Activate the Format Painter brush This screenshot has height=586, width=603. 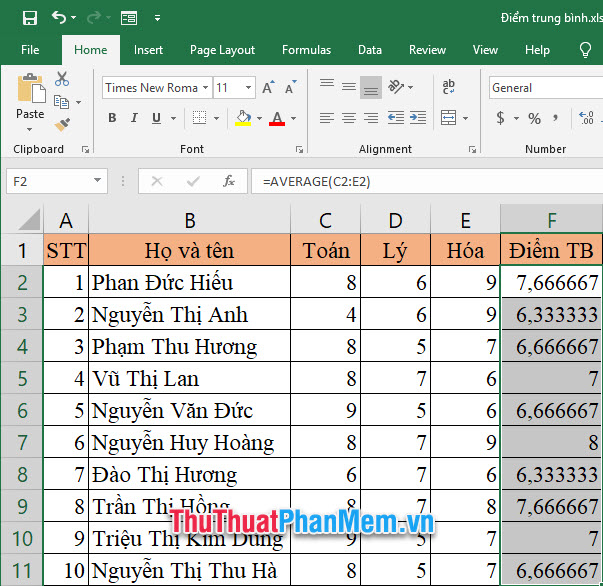tap(62, 124)
